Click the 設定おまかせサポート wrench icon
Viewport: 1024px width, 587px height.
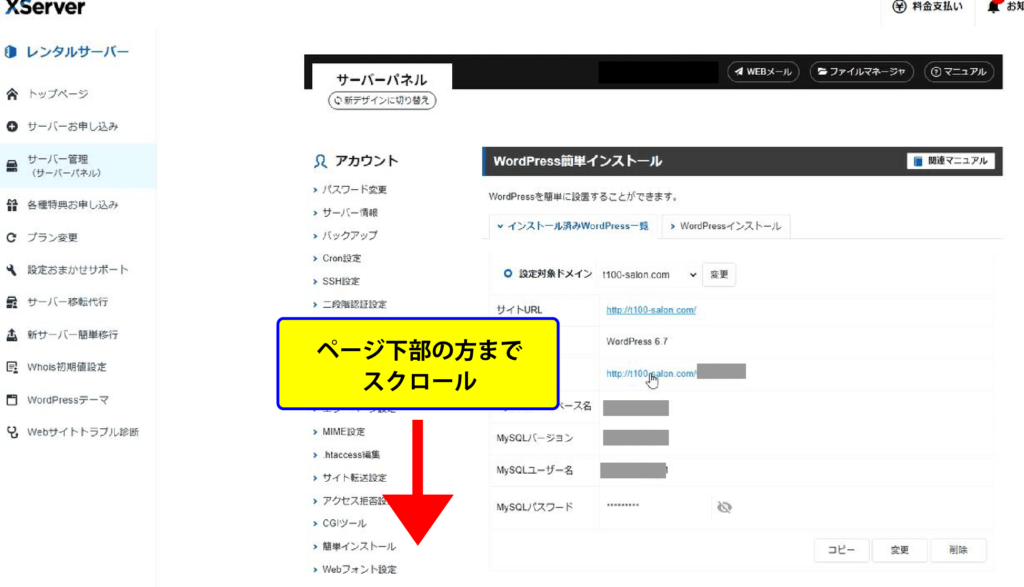12,270
